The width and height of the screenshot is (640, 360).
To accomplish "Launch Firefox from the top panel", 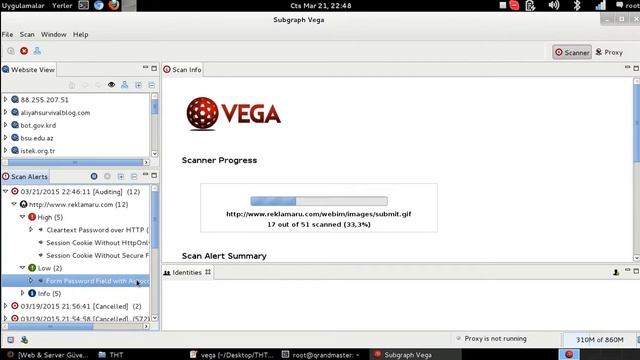I will point(114,5).
